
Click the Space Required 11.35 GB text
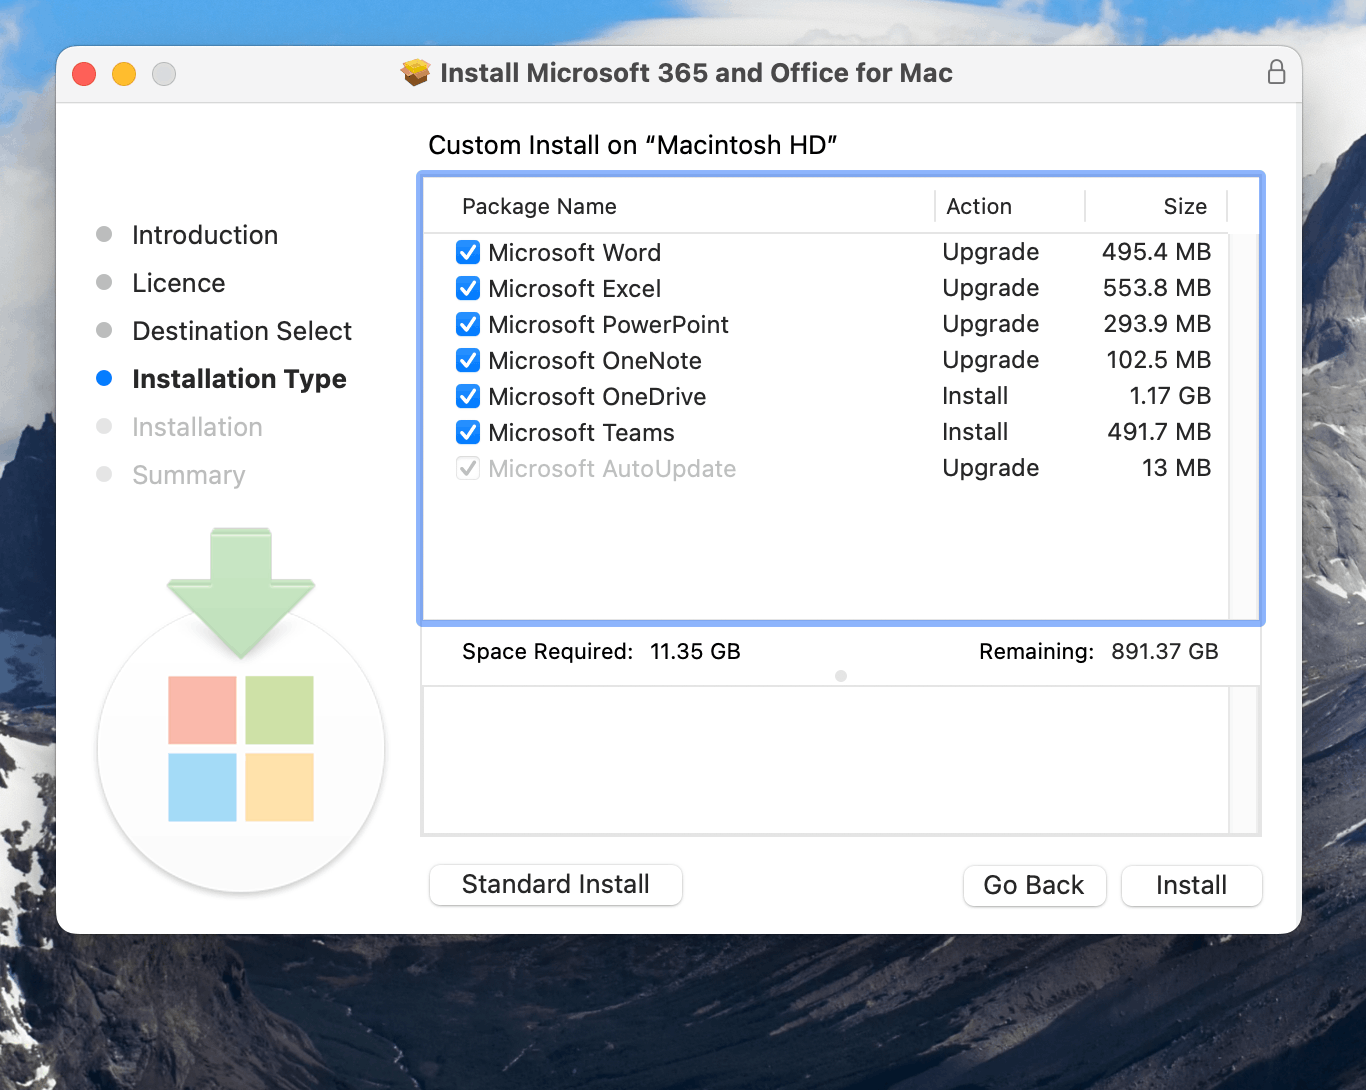(x=601, y=652)
